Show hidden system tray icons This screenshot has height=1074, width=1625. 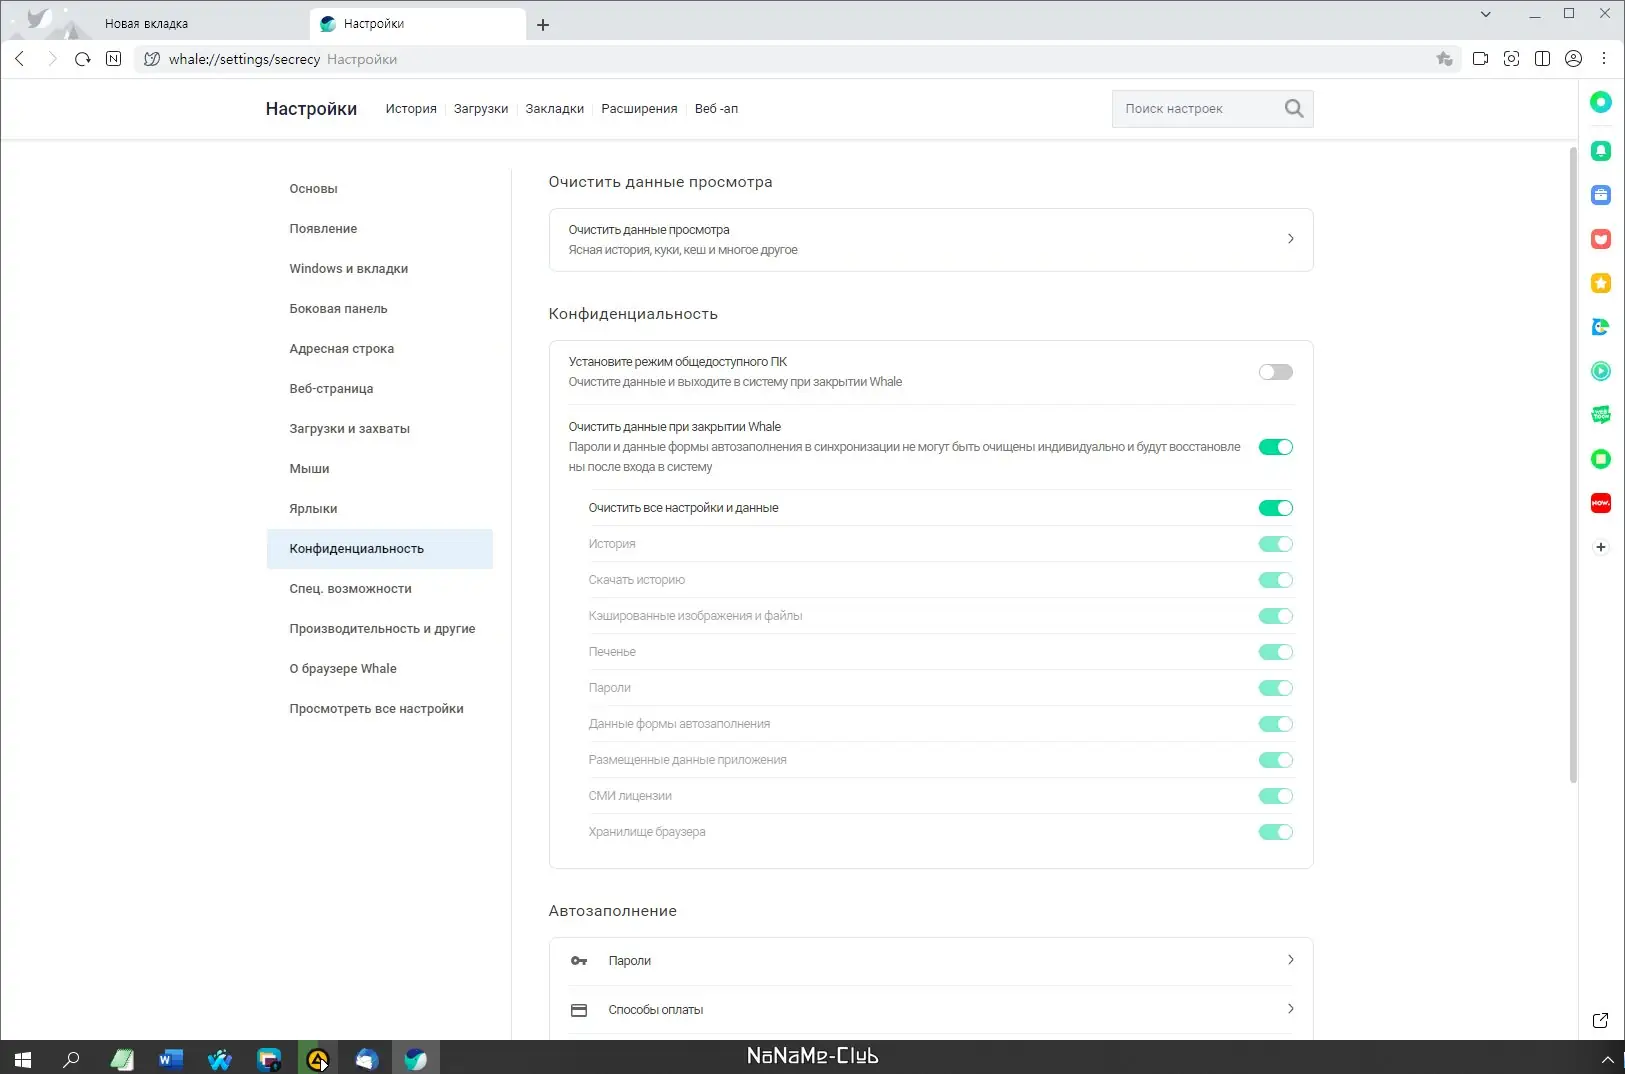(x=1607, y=1059)
